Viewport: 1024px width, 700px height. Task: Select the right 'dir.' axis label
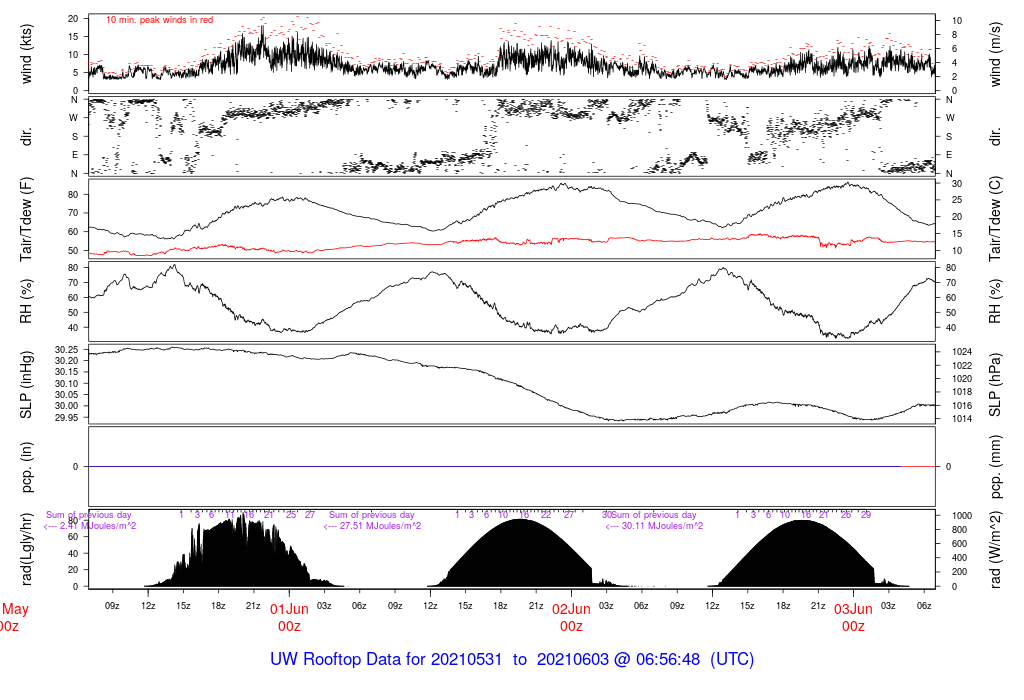coord(995,136)
